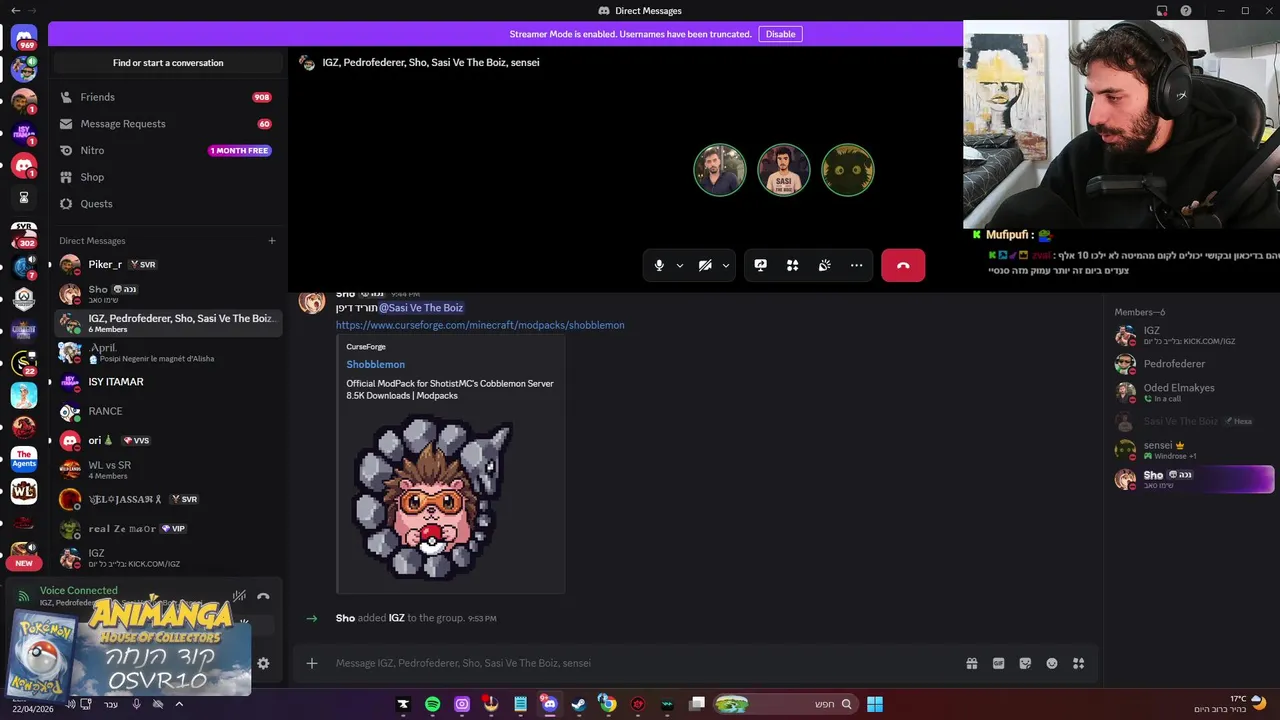
Task: Open sensei's profile in Members list
Action: click(x=1192, y=450)
